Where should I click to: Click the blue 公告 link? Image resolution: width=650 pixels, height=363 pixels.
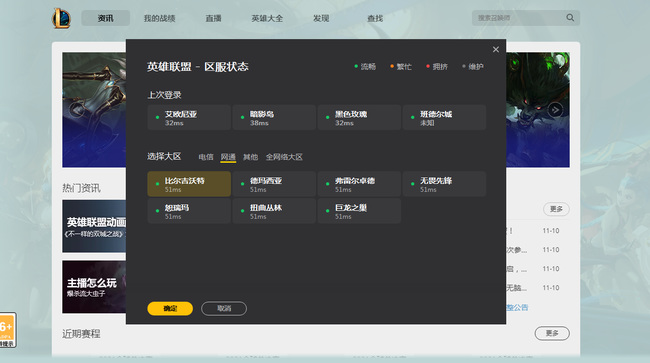coord(517,307)
